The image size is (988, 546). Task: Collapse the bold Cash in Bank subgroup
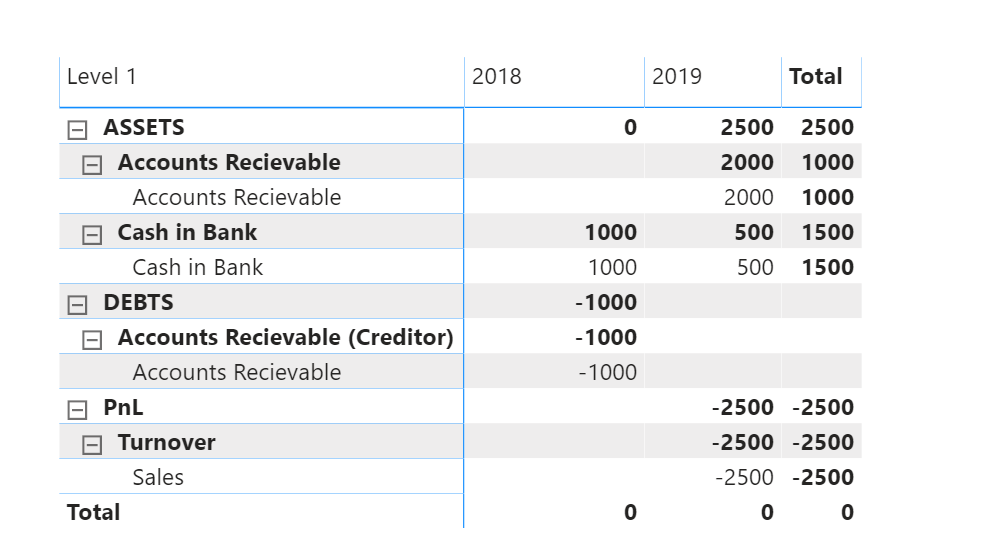(x=92, y=234)
